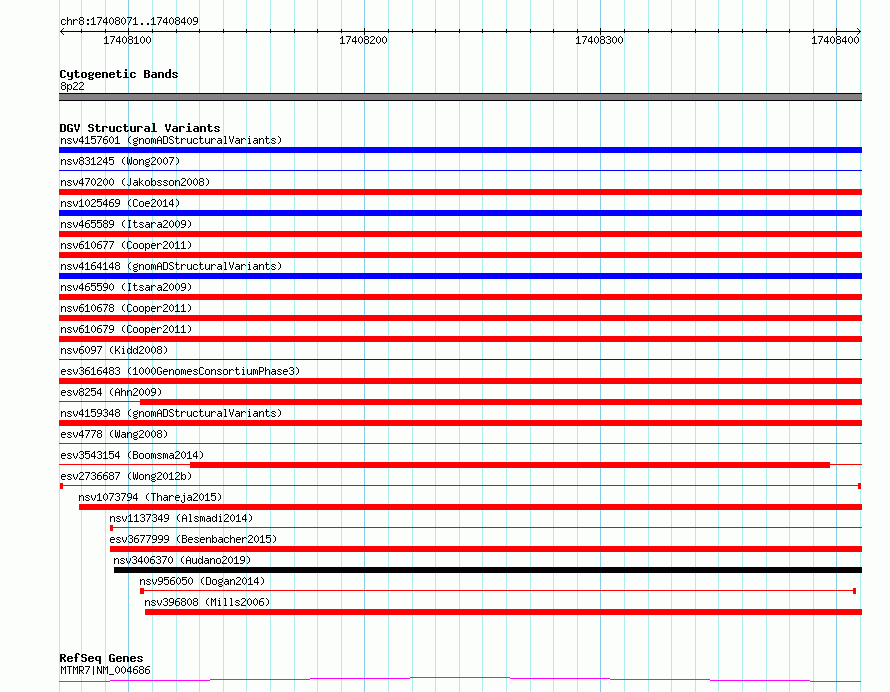Select the nsv610677 (Cooper2011) label
890x692 pixels.
click(x=126, y=245)
